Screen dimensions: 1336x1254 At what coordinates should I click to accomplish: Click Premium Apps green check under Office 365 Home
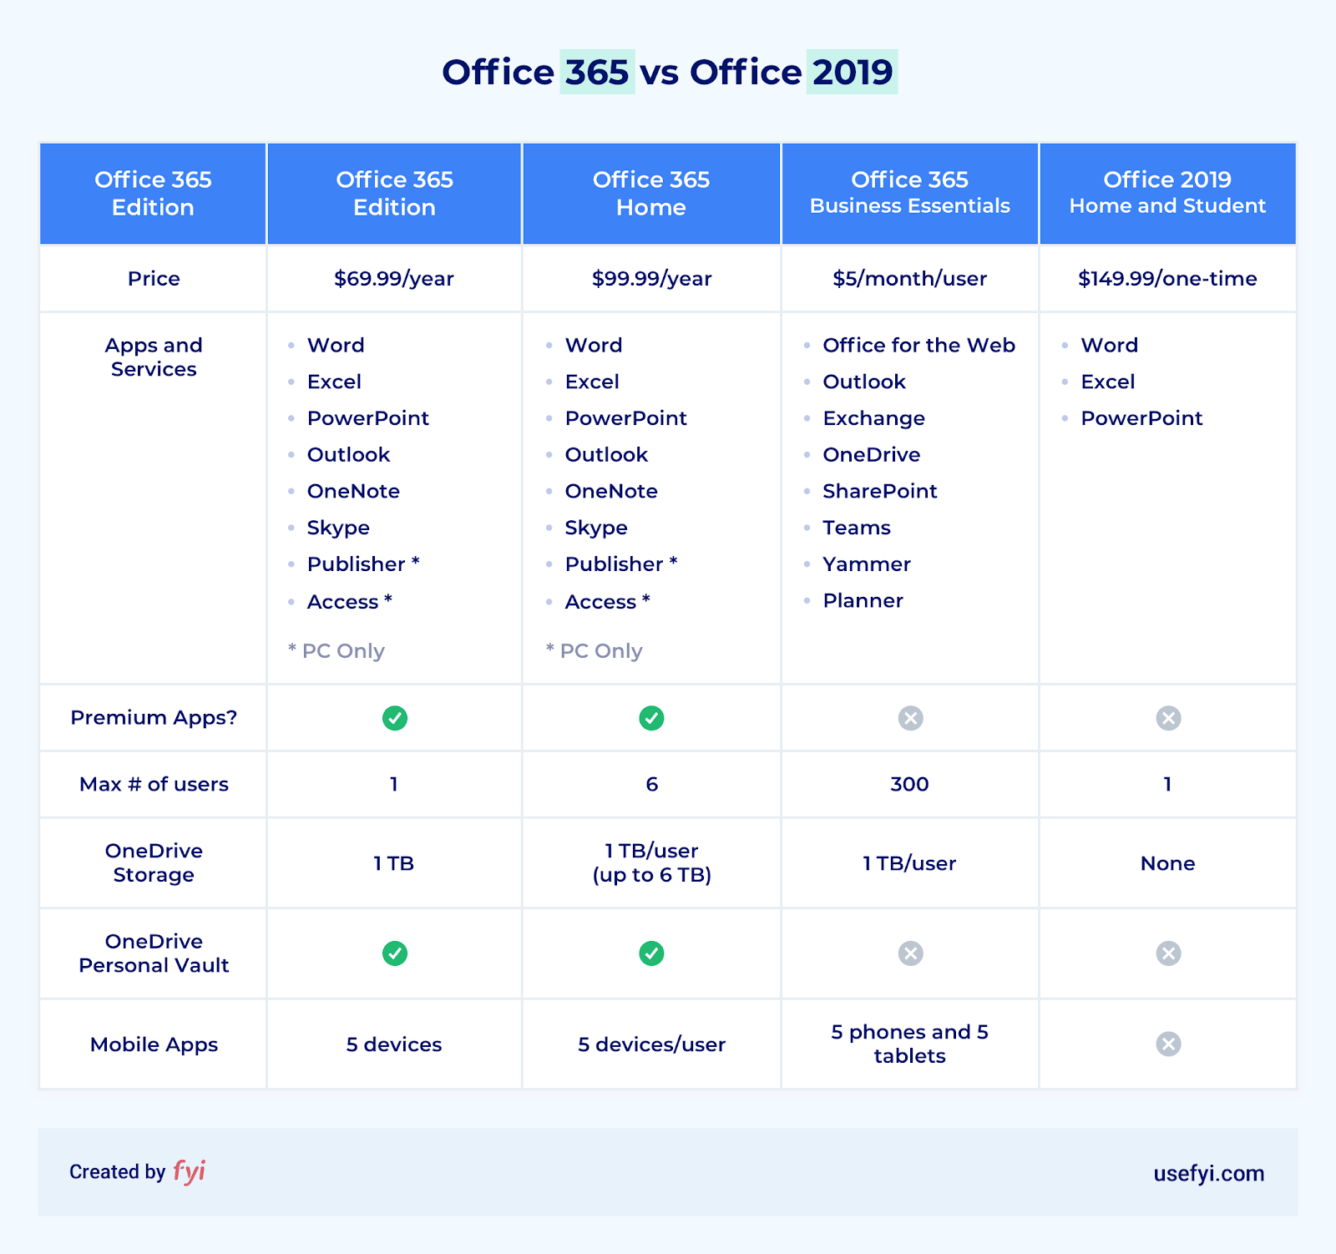click(x=652, y=718)
